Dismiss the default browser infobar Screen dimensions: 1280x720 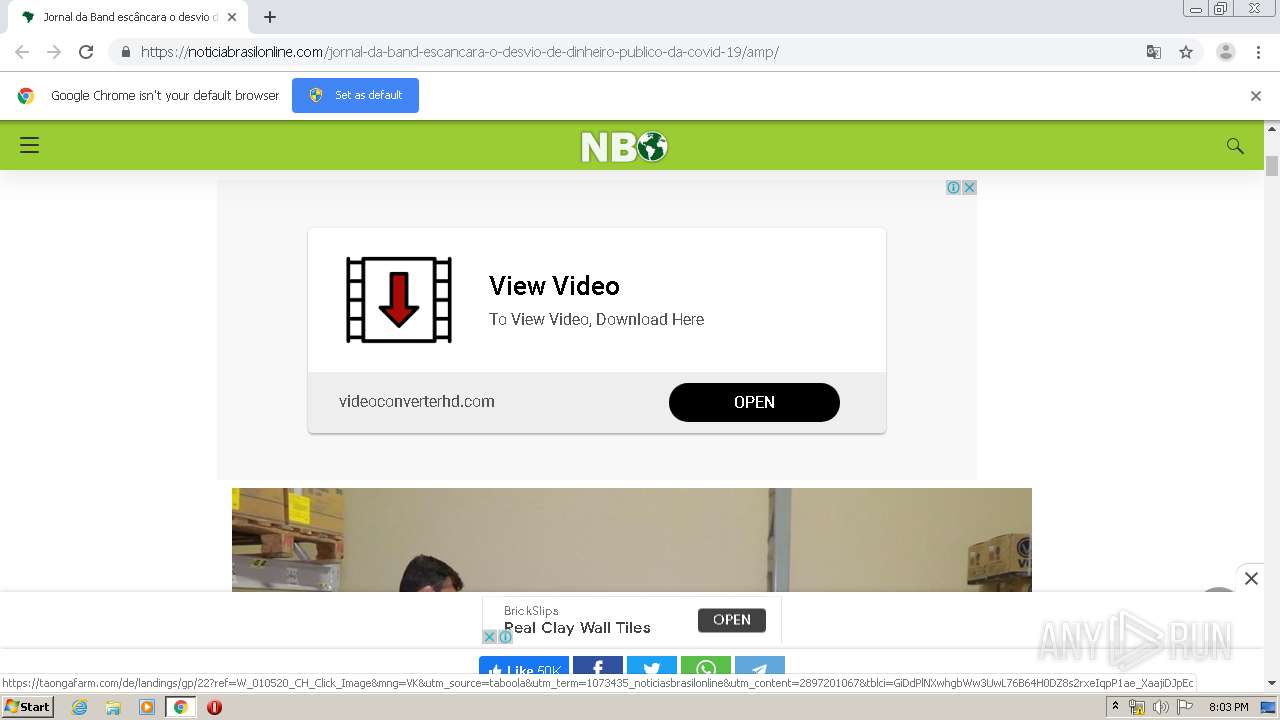[1256, 96]
